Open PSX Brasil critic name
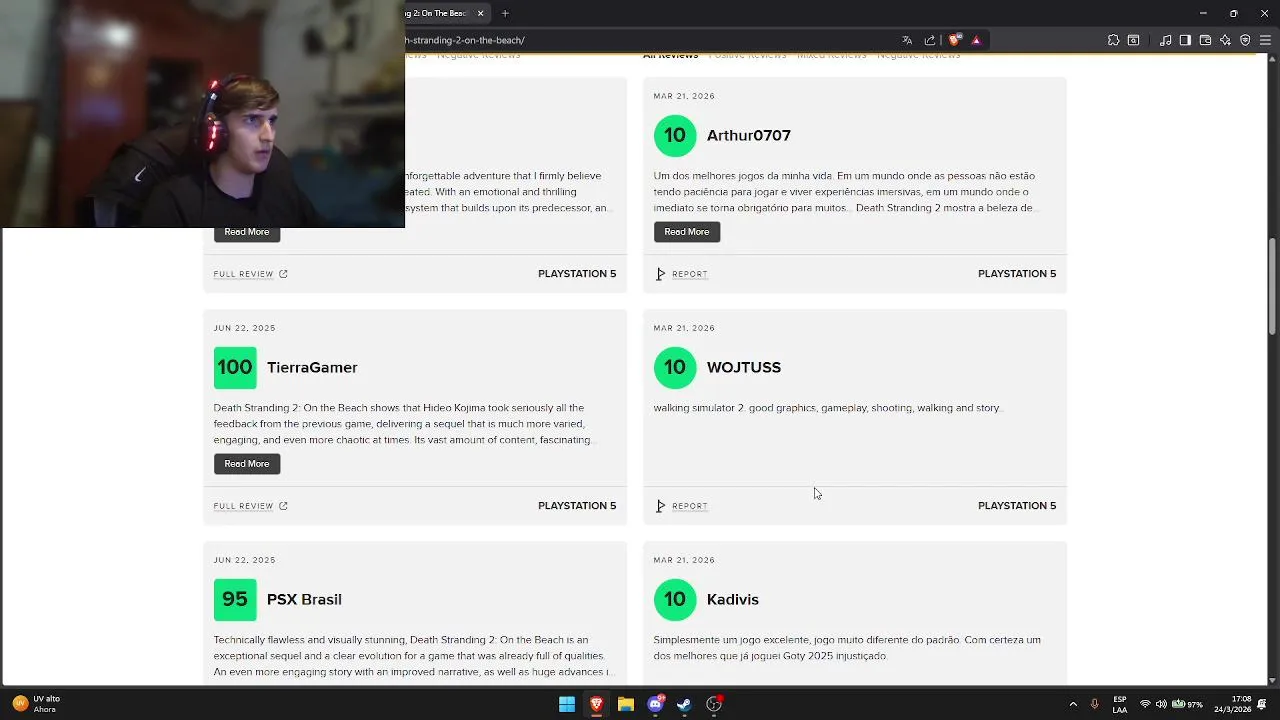Viewport: 1280px width, 720px height. point(304,599)
